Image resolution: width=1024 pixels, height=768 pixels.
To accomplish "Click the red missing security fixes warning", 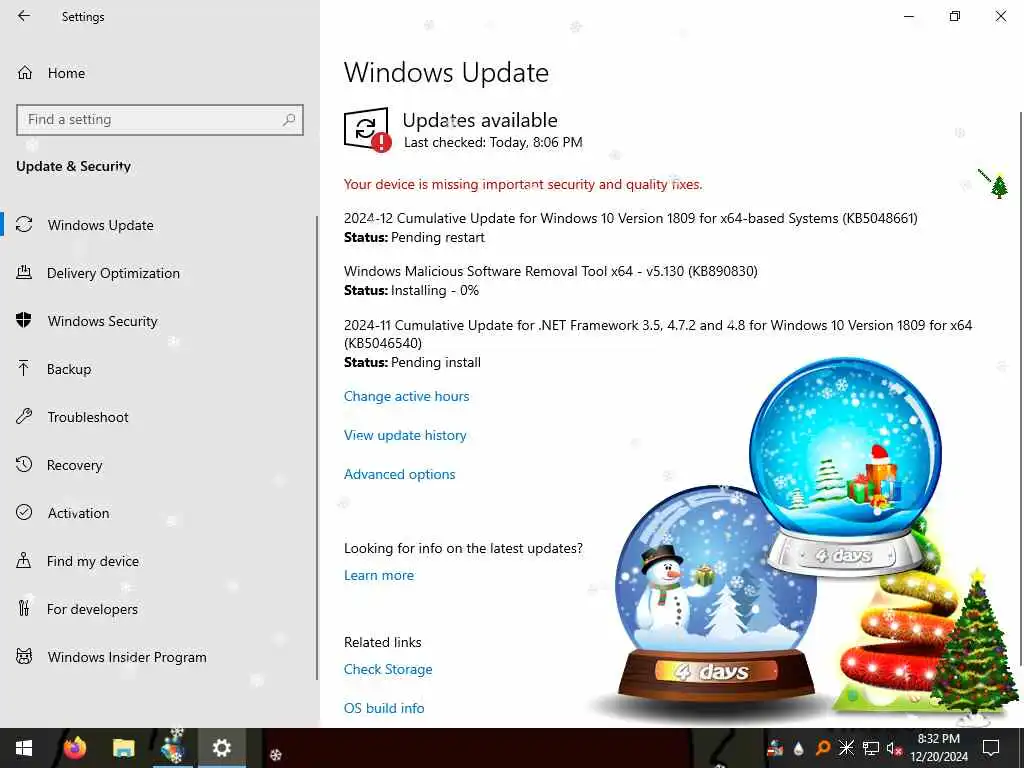I will (x=522, y=184).
